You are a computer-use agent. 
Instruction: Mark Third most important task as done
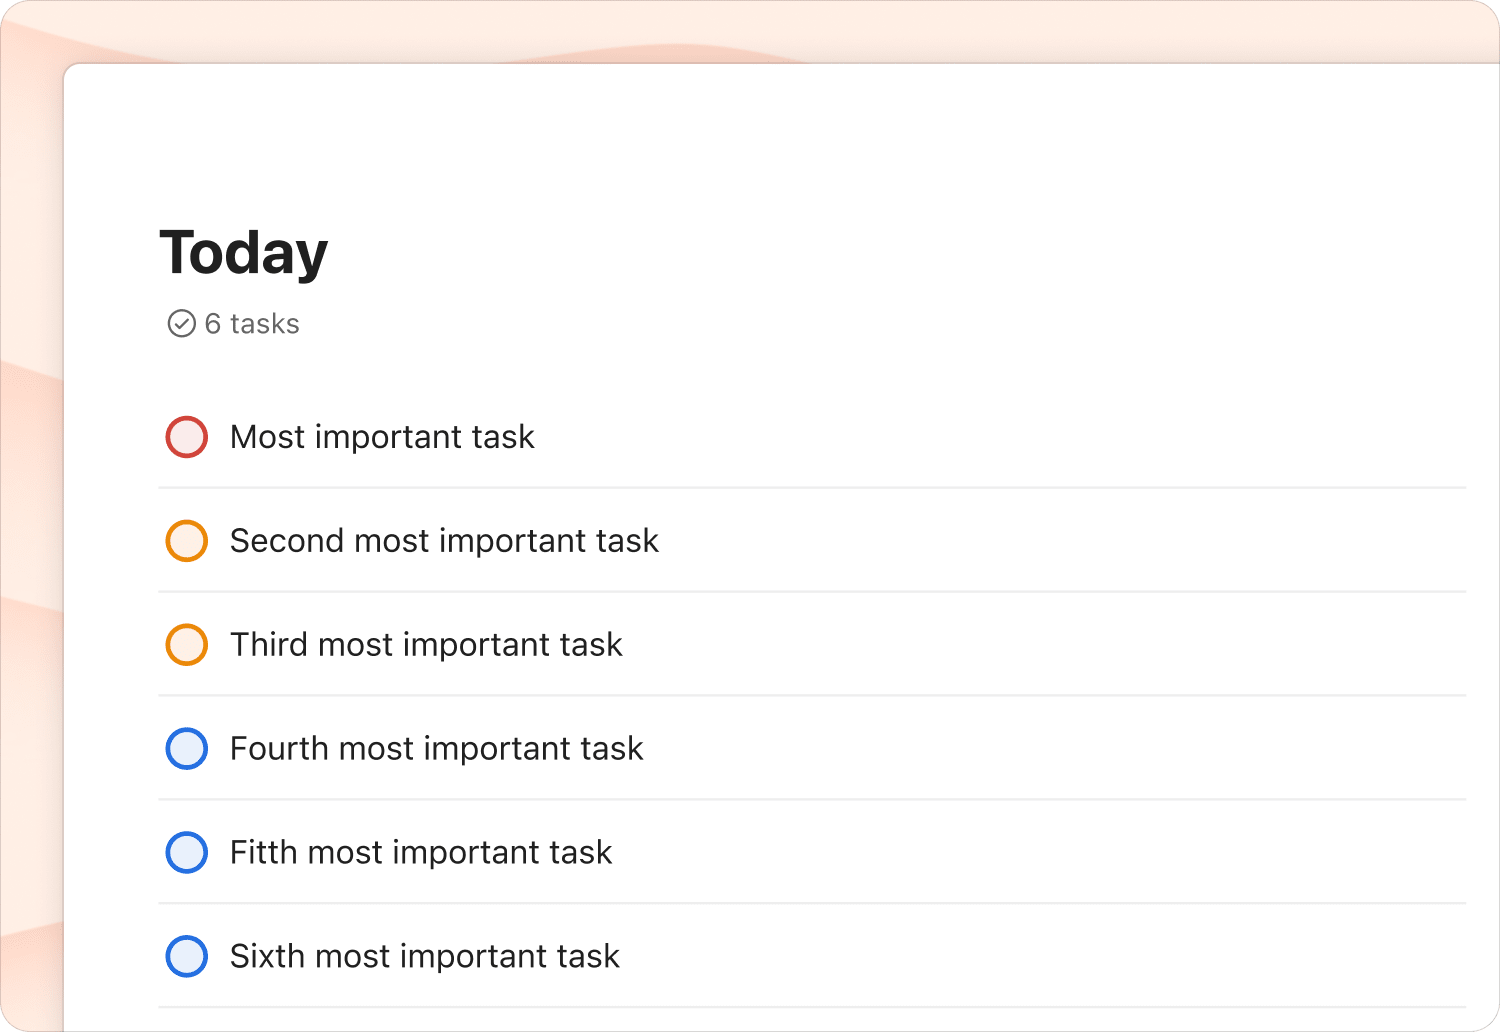[x=187, y=645]
